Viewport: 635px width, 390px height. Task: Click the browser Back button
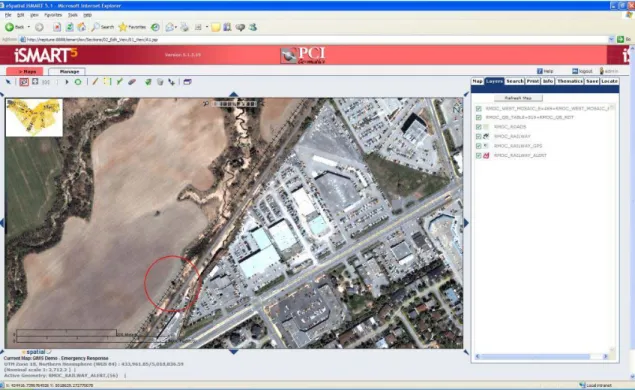pos(14,27)
